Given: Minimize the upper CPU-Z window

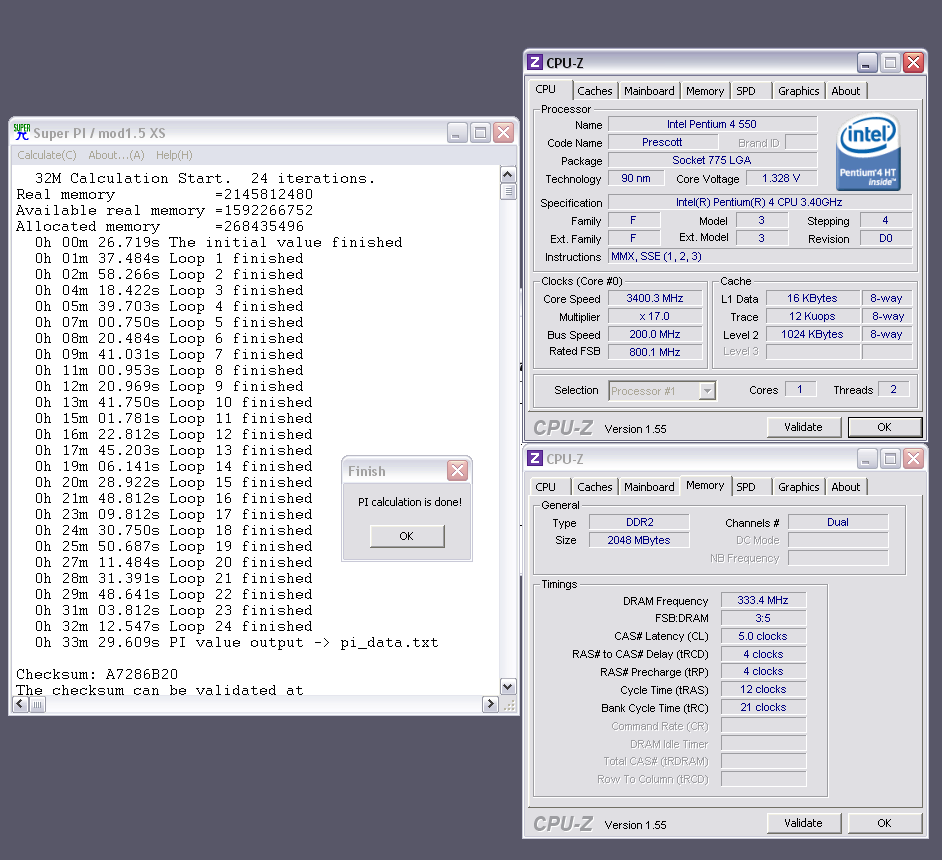Looking at the screenshot, I should click(866, 62).
